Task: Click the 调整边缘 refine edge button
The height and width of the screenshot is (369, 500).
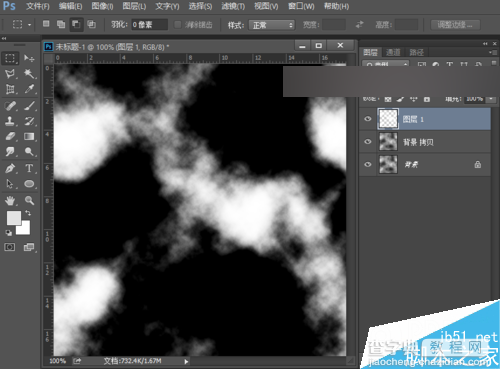Action: (x=455, y=25)
